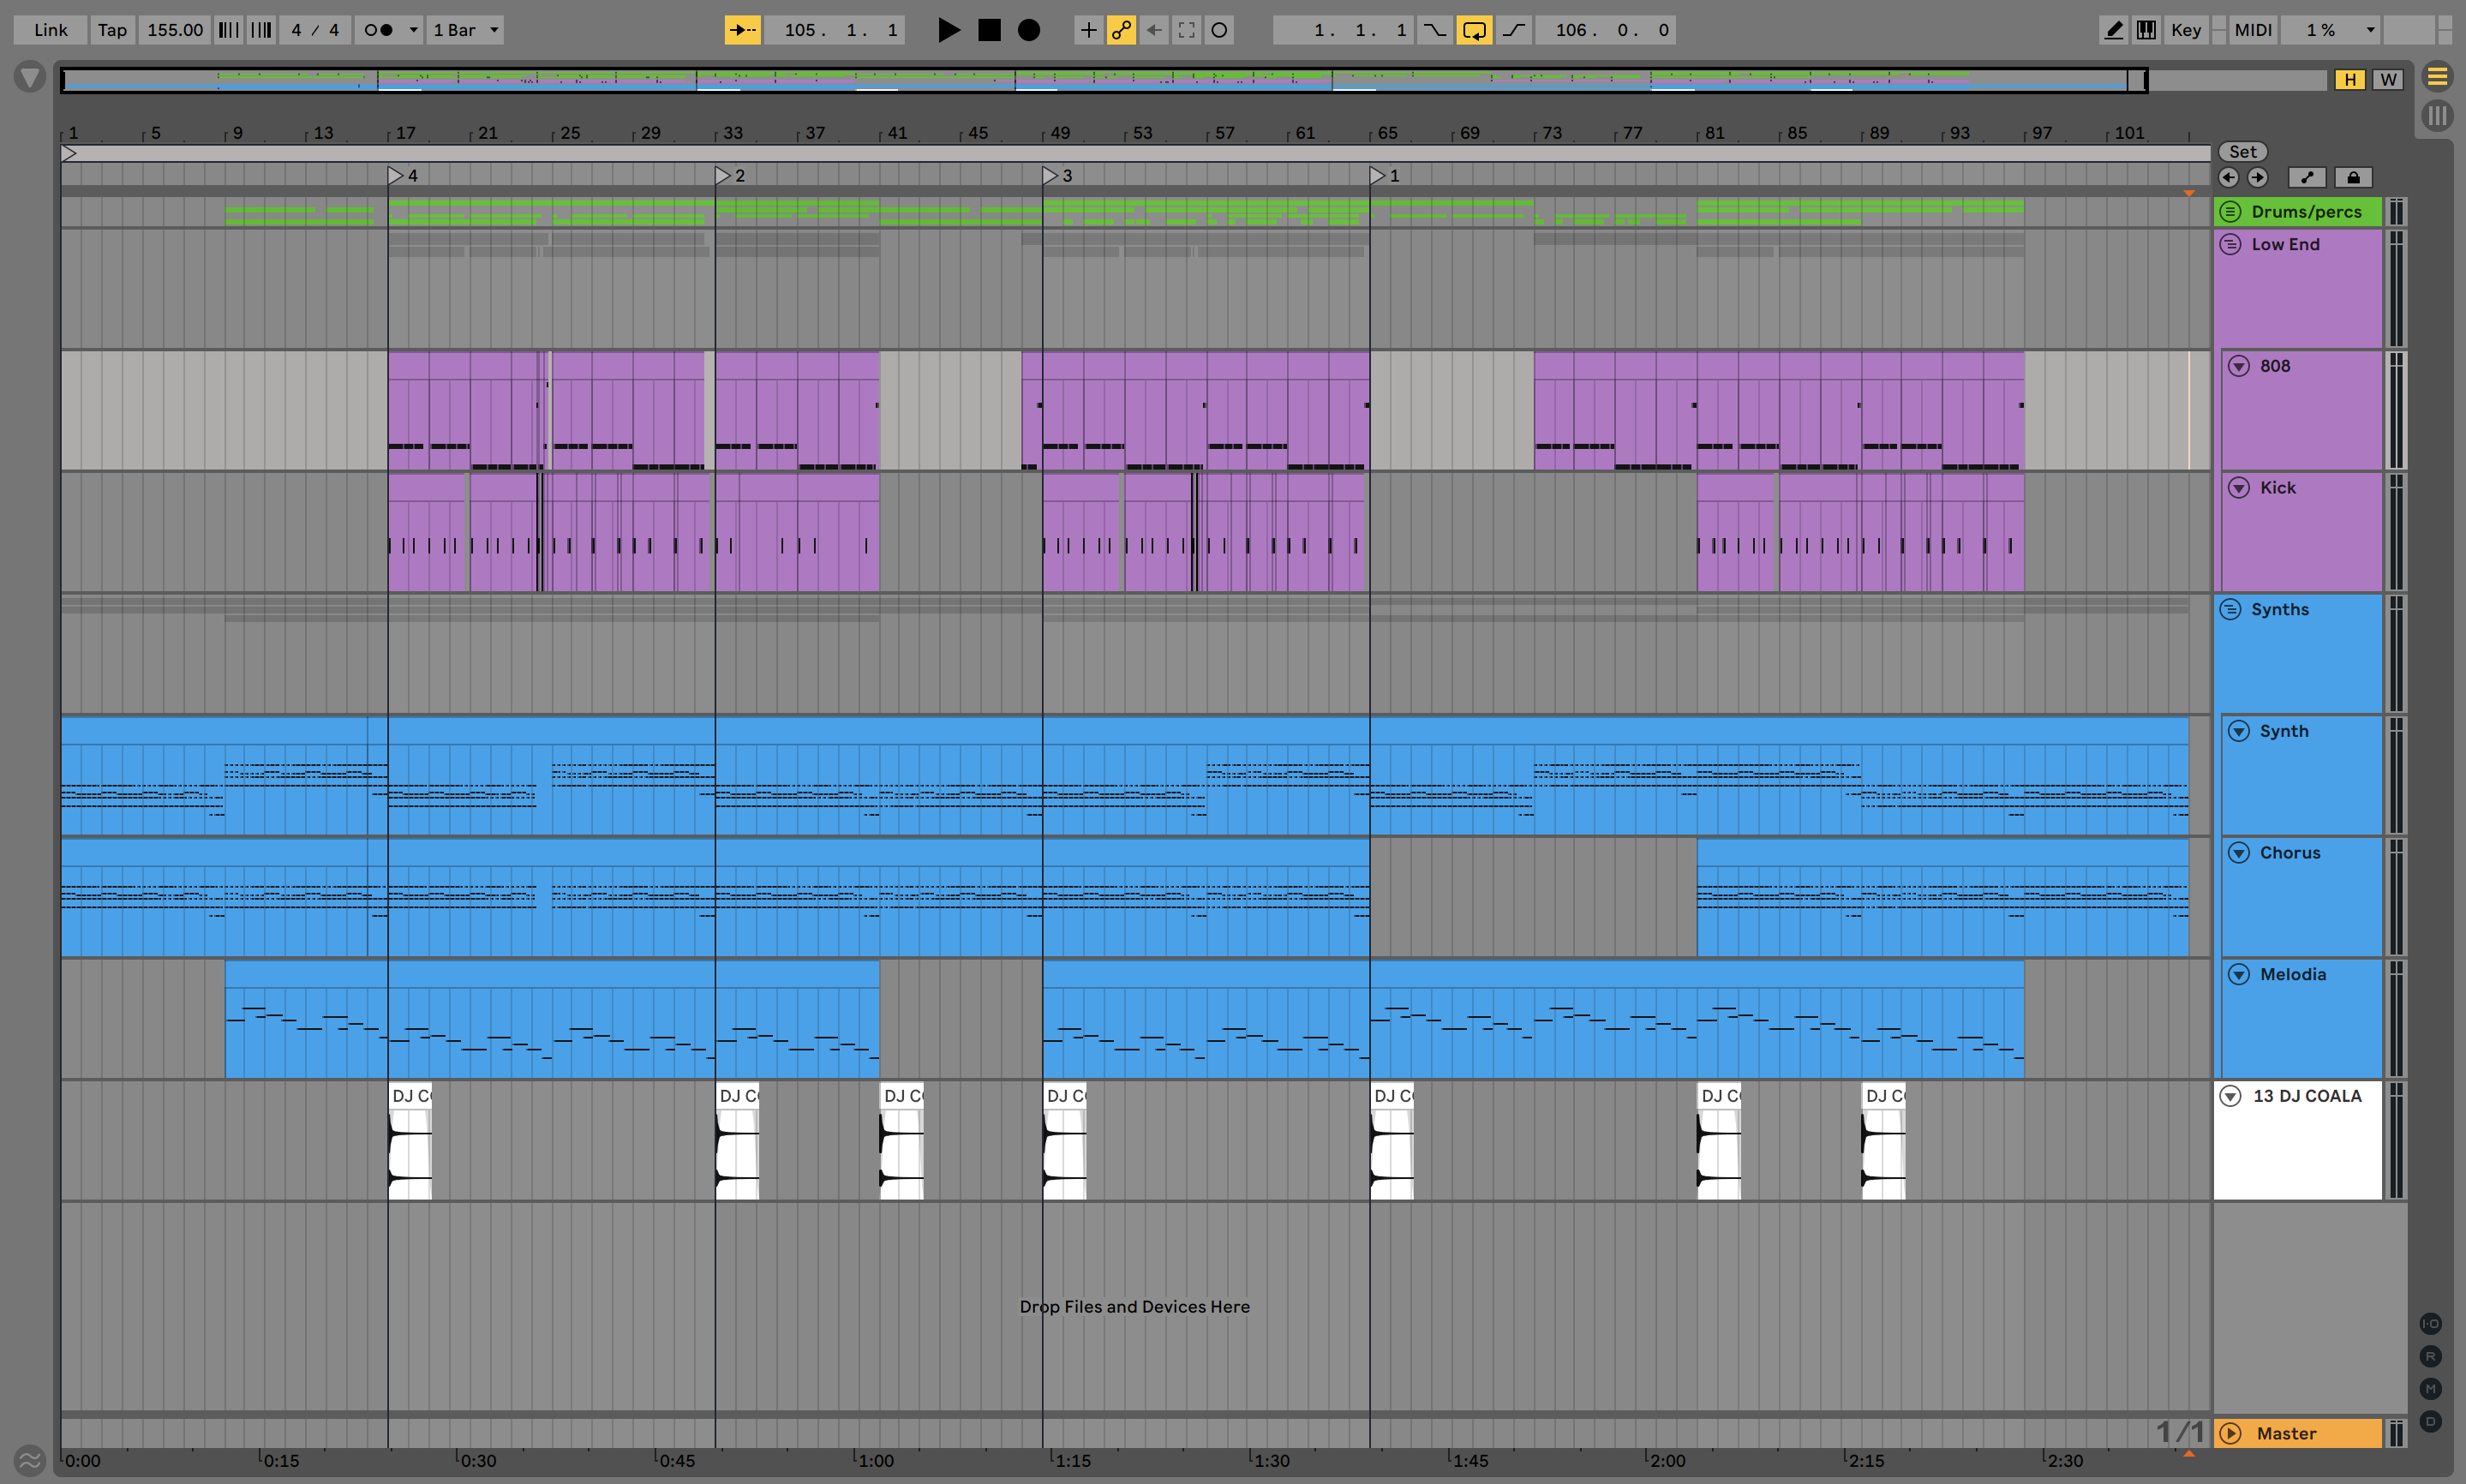Collapse the Synth track fold button
Viewport: 2466px width, 1484px height.
[2239, 731]
